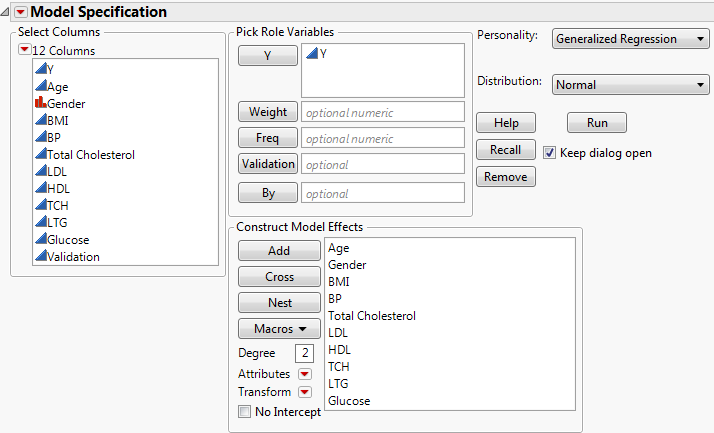The width and height of the screenshot is (714, 433).
Task: Expand the Attributes red triangle menu
Action: [x=305, y=374]
